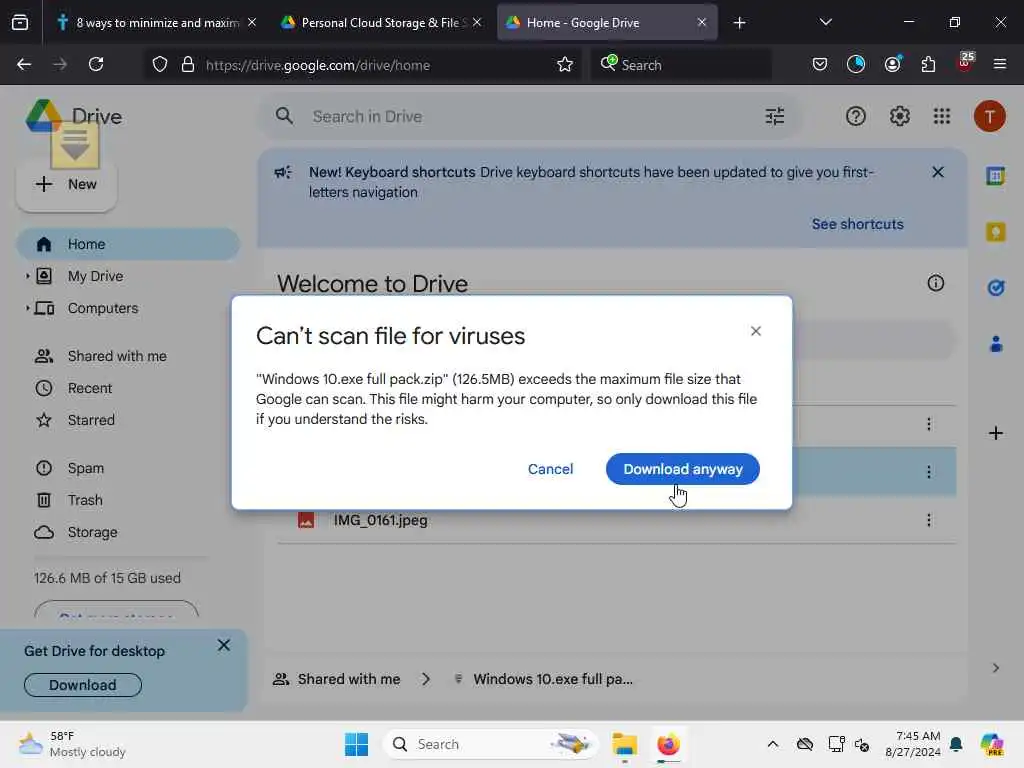The height and width of the screenshot is (768, 1024).
Task: Open Starred in sidebar
Action: (x=91, y=420)
